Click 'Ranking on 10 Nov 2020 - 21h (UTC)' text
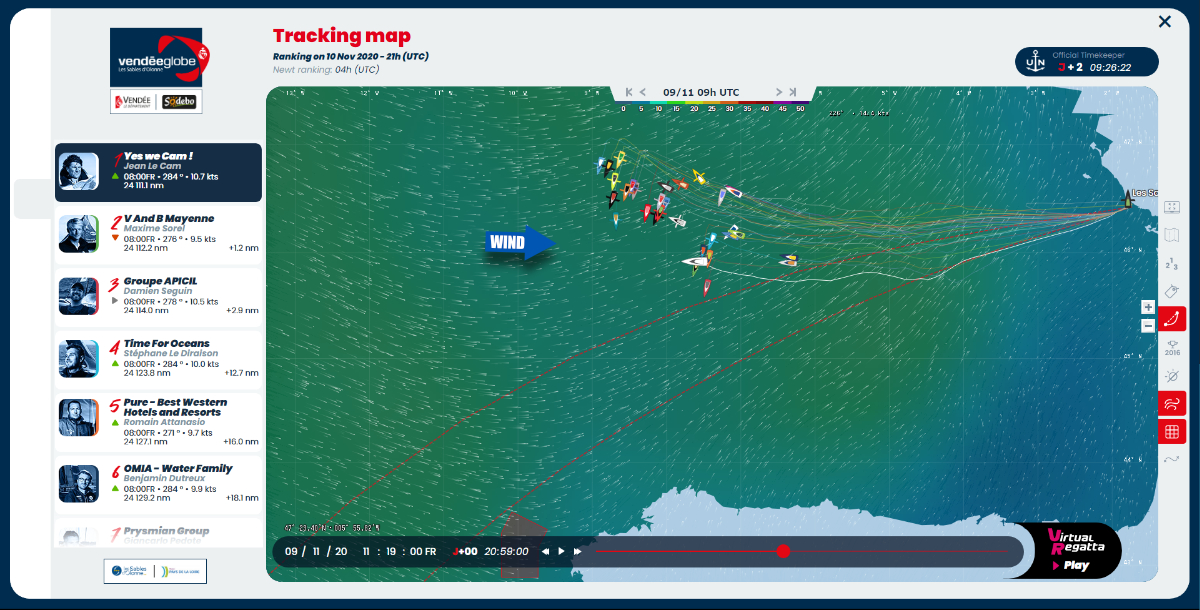 (x=351, y=56)
